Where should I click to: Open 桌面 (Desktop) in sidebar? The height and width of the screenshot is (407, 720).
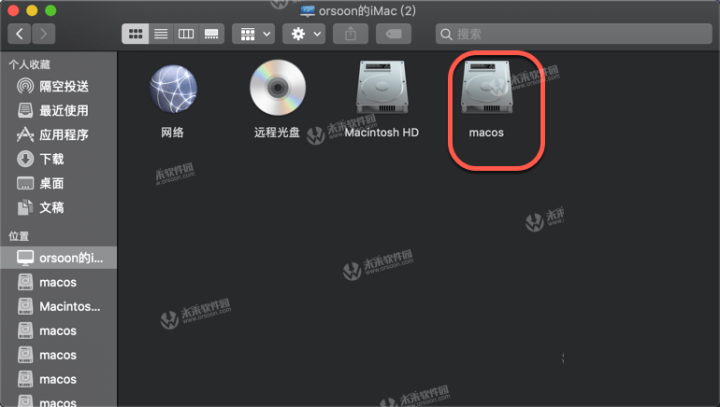coord(58,184)
